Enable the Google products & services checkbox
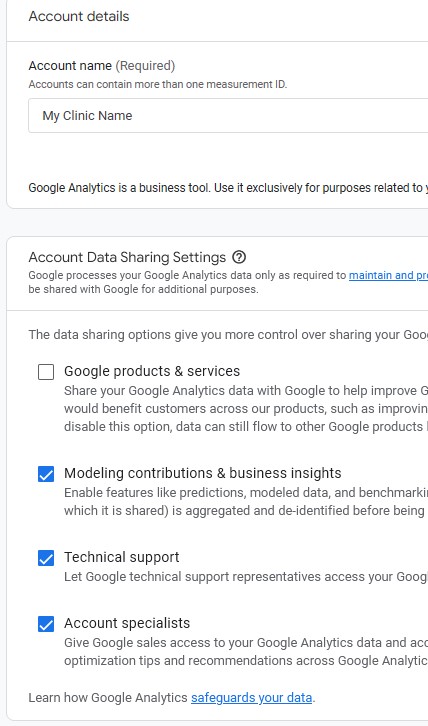This screenshot has width=428, height=726. pyautogui.click(x=46, y=372)
